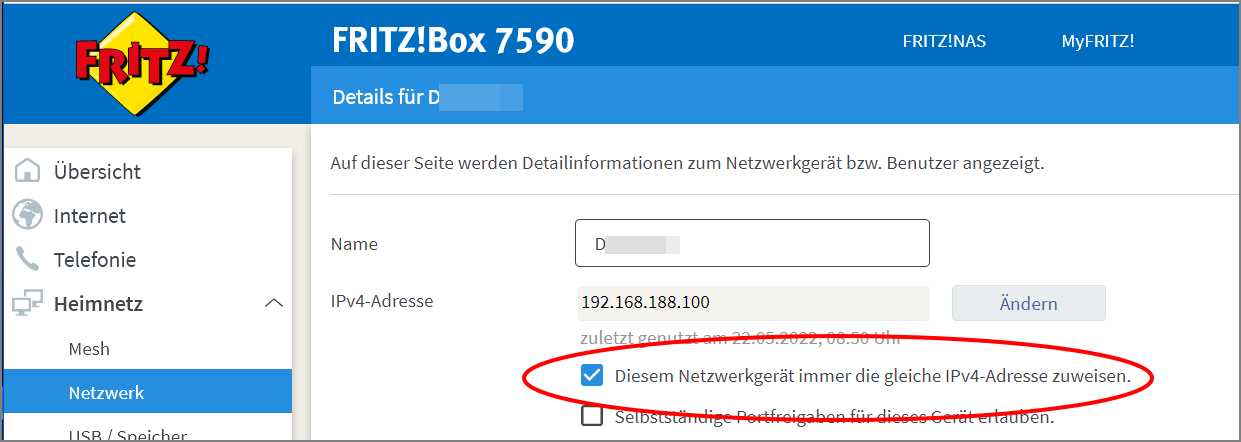Click the 'zuletzt genutzt am' timestamp text
The width and height of the screenshot is (1241, 442).
tap(740, 338)
